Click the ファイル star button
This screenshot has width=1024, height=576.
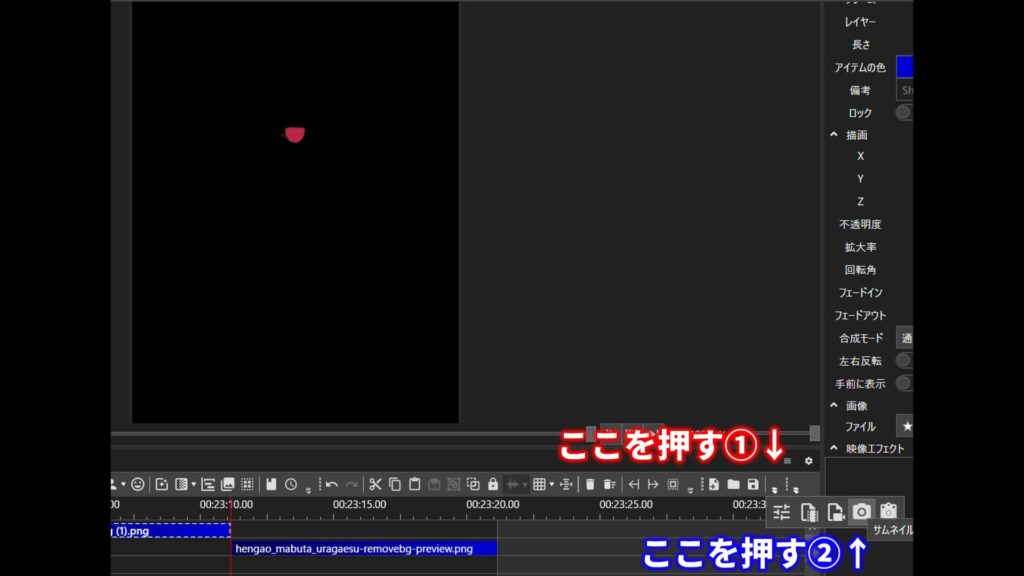[x=905, y=427]
